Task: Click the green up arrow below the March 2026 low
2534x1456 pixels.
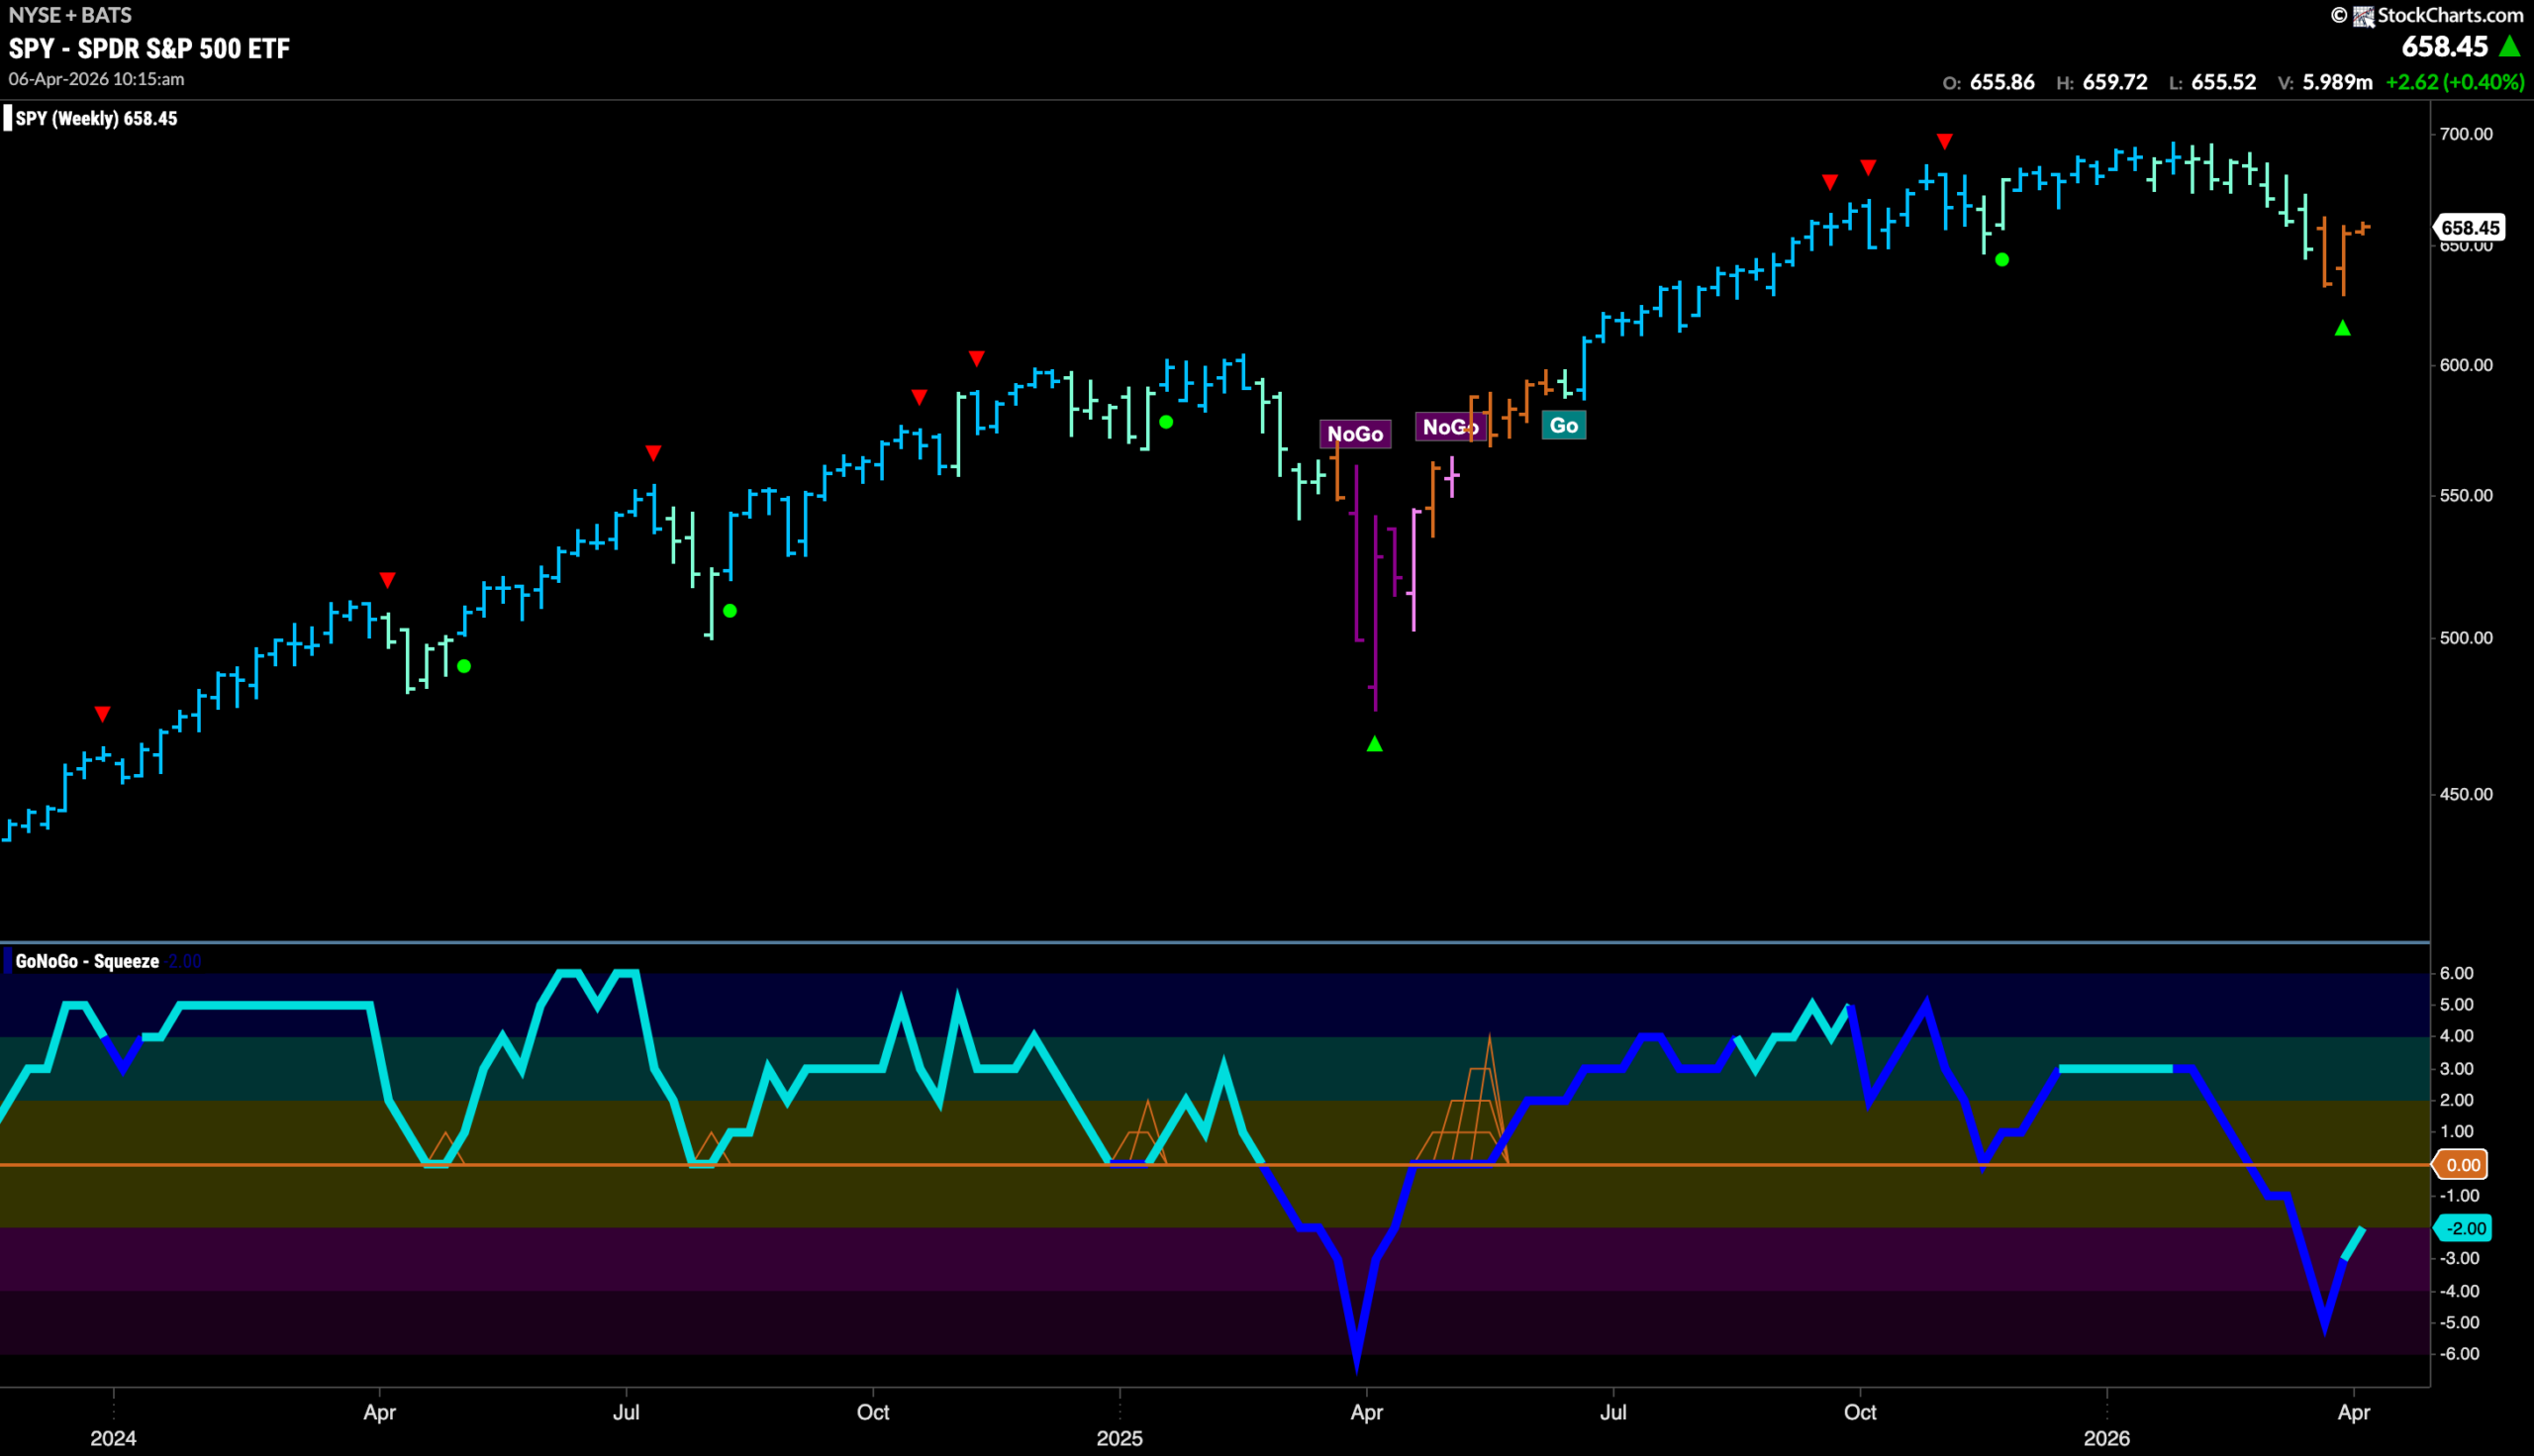Action: [2343, 328]
